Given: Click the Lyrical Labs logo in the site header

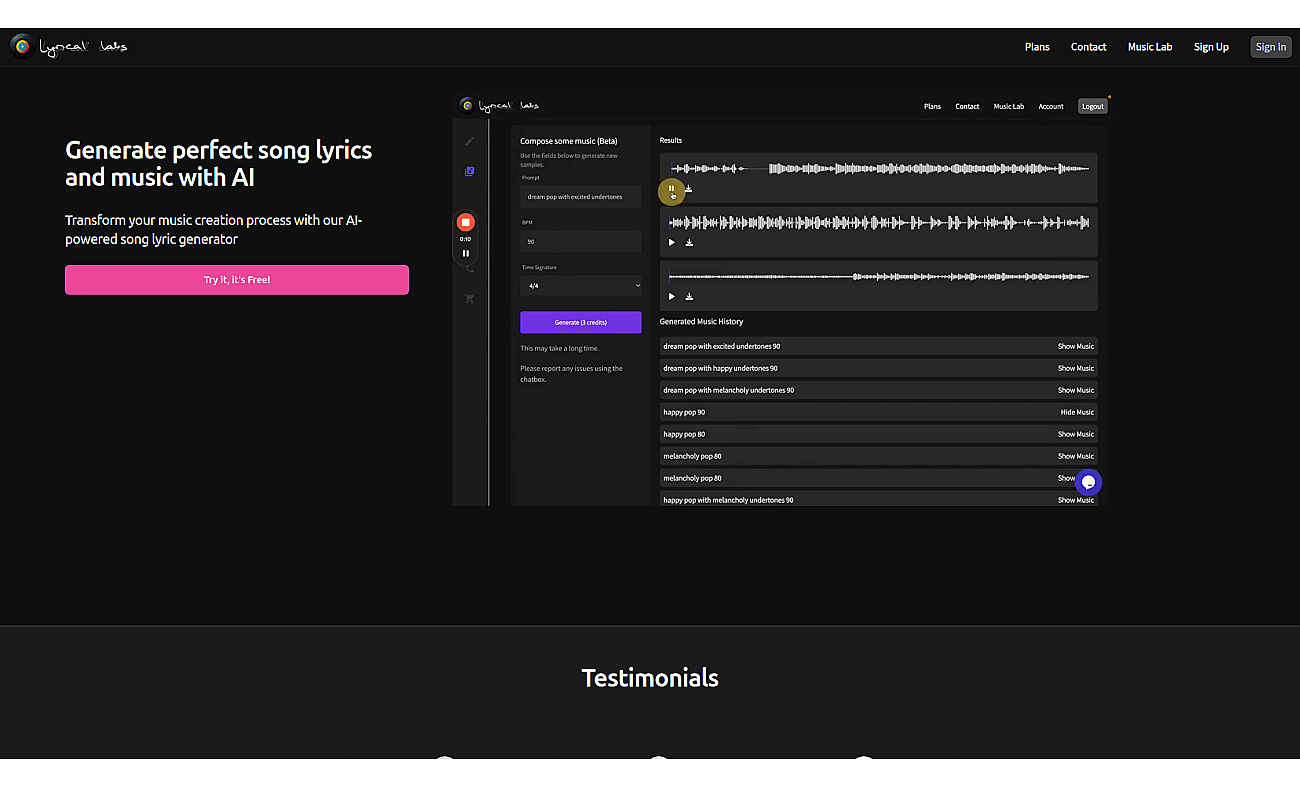Looking at the screenshot, I should pos(69,46).
